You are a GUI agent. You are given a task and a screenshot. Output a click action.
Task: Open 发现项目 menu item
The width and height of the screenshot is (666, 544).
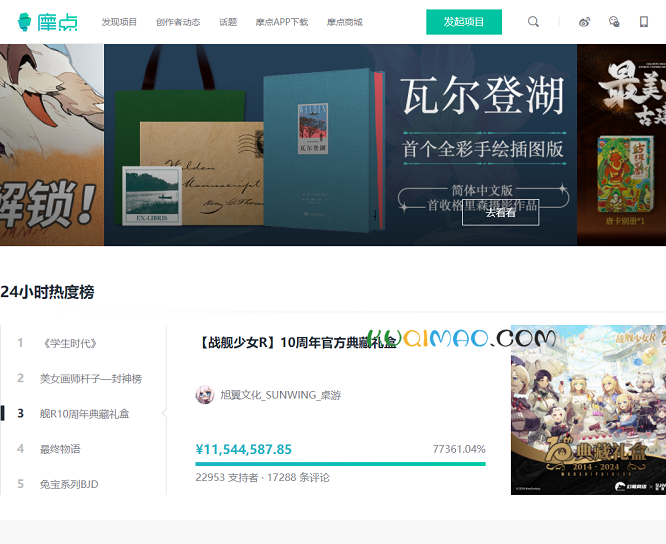click(119, 22)
